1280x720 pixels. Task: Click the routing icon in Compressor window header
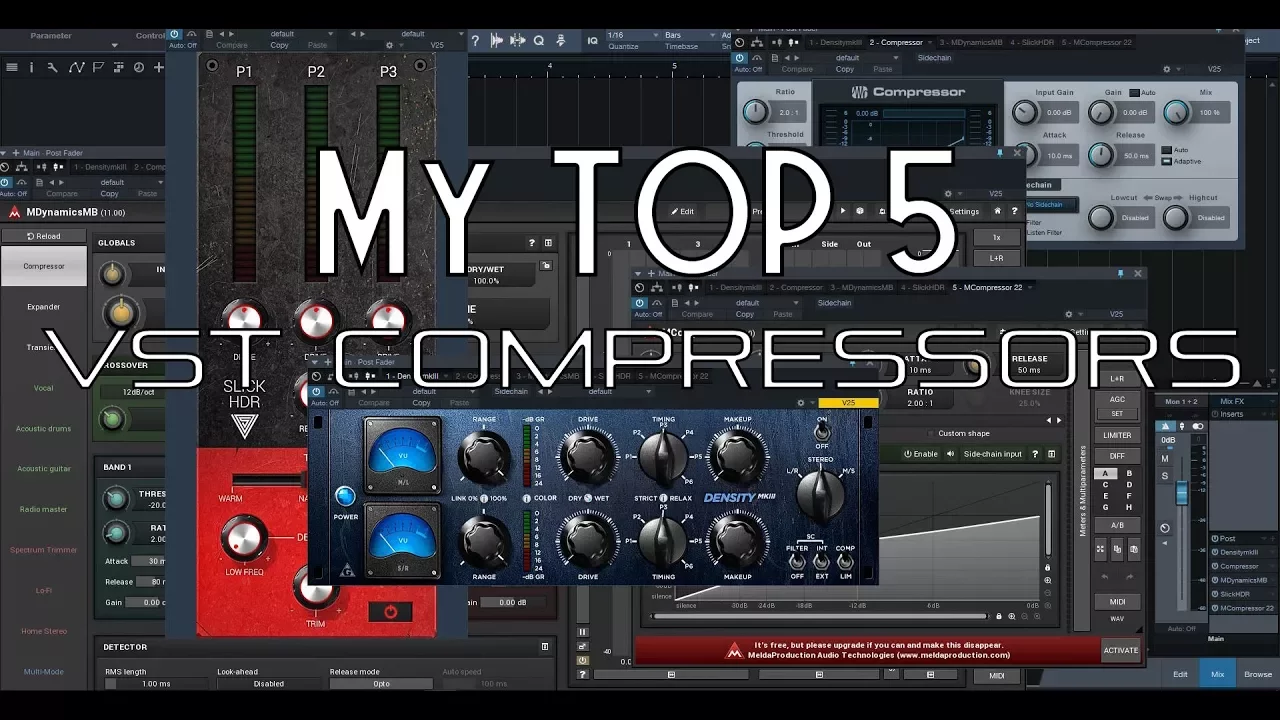point(757,43)
